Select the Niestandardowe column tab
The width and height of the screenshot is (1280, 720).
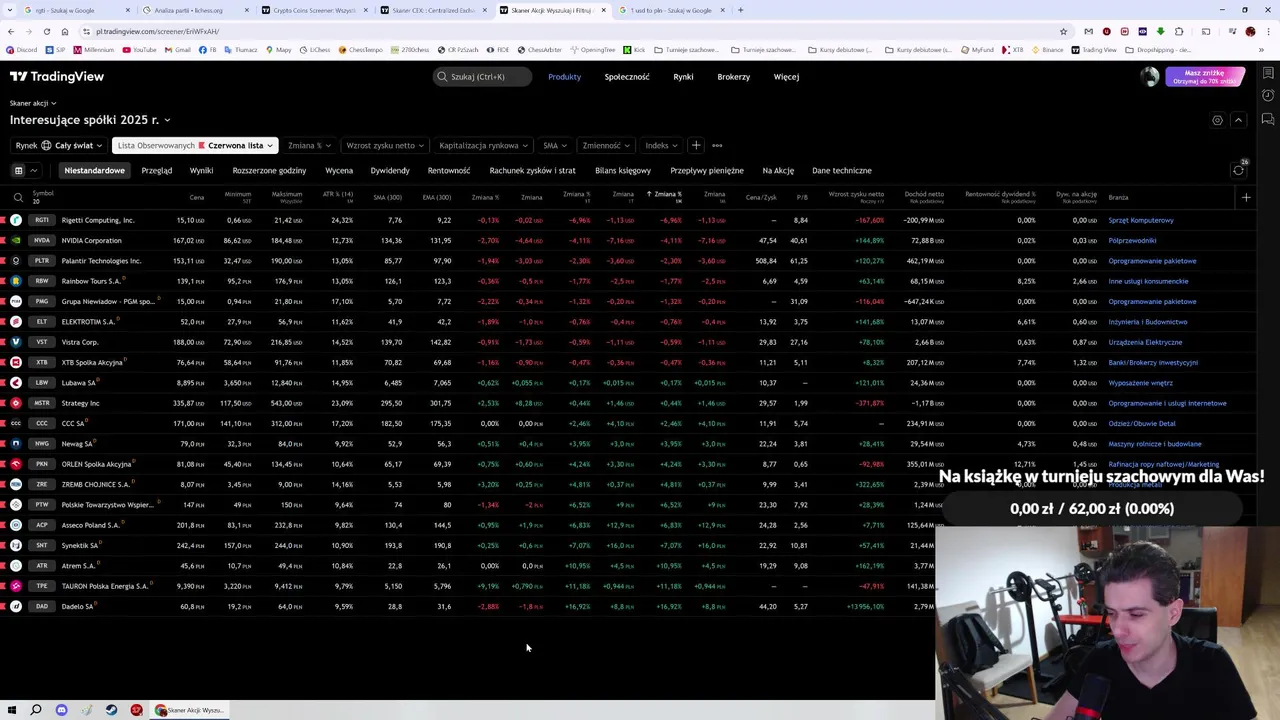coord(95,170)
